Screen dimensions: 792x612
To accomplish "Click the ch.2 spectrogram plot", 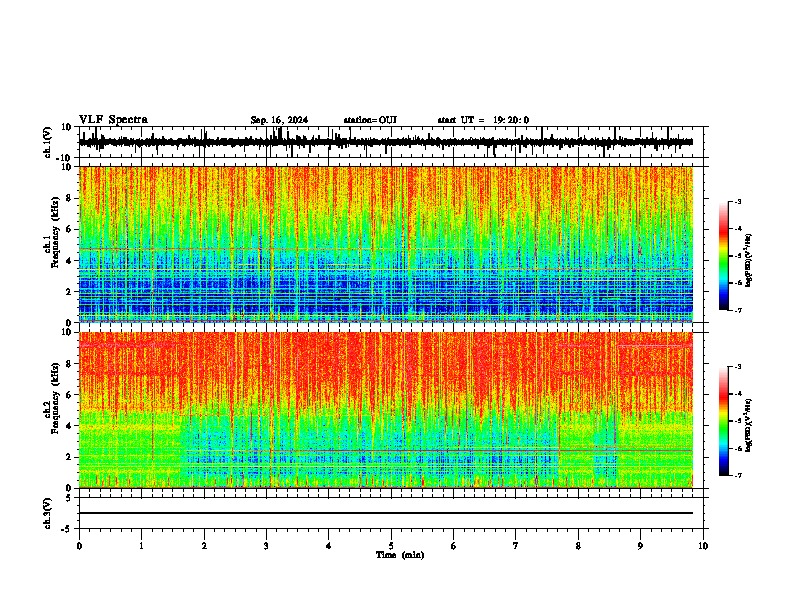I will [x=385, y=410].
